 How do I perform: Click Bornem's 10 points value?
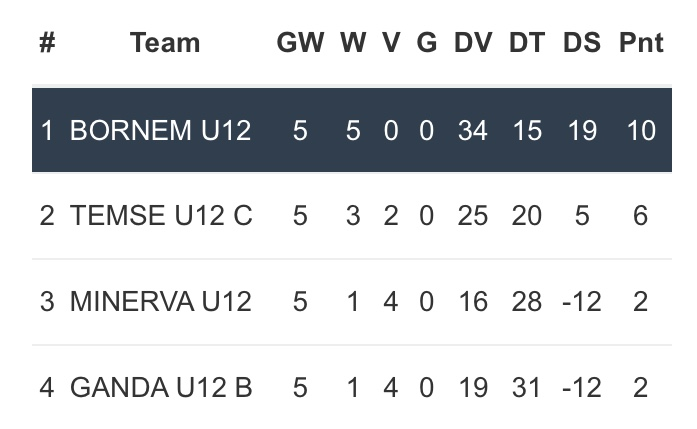tap(641, 130)
